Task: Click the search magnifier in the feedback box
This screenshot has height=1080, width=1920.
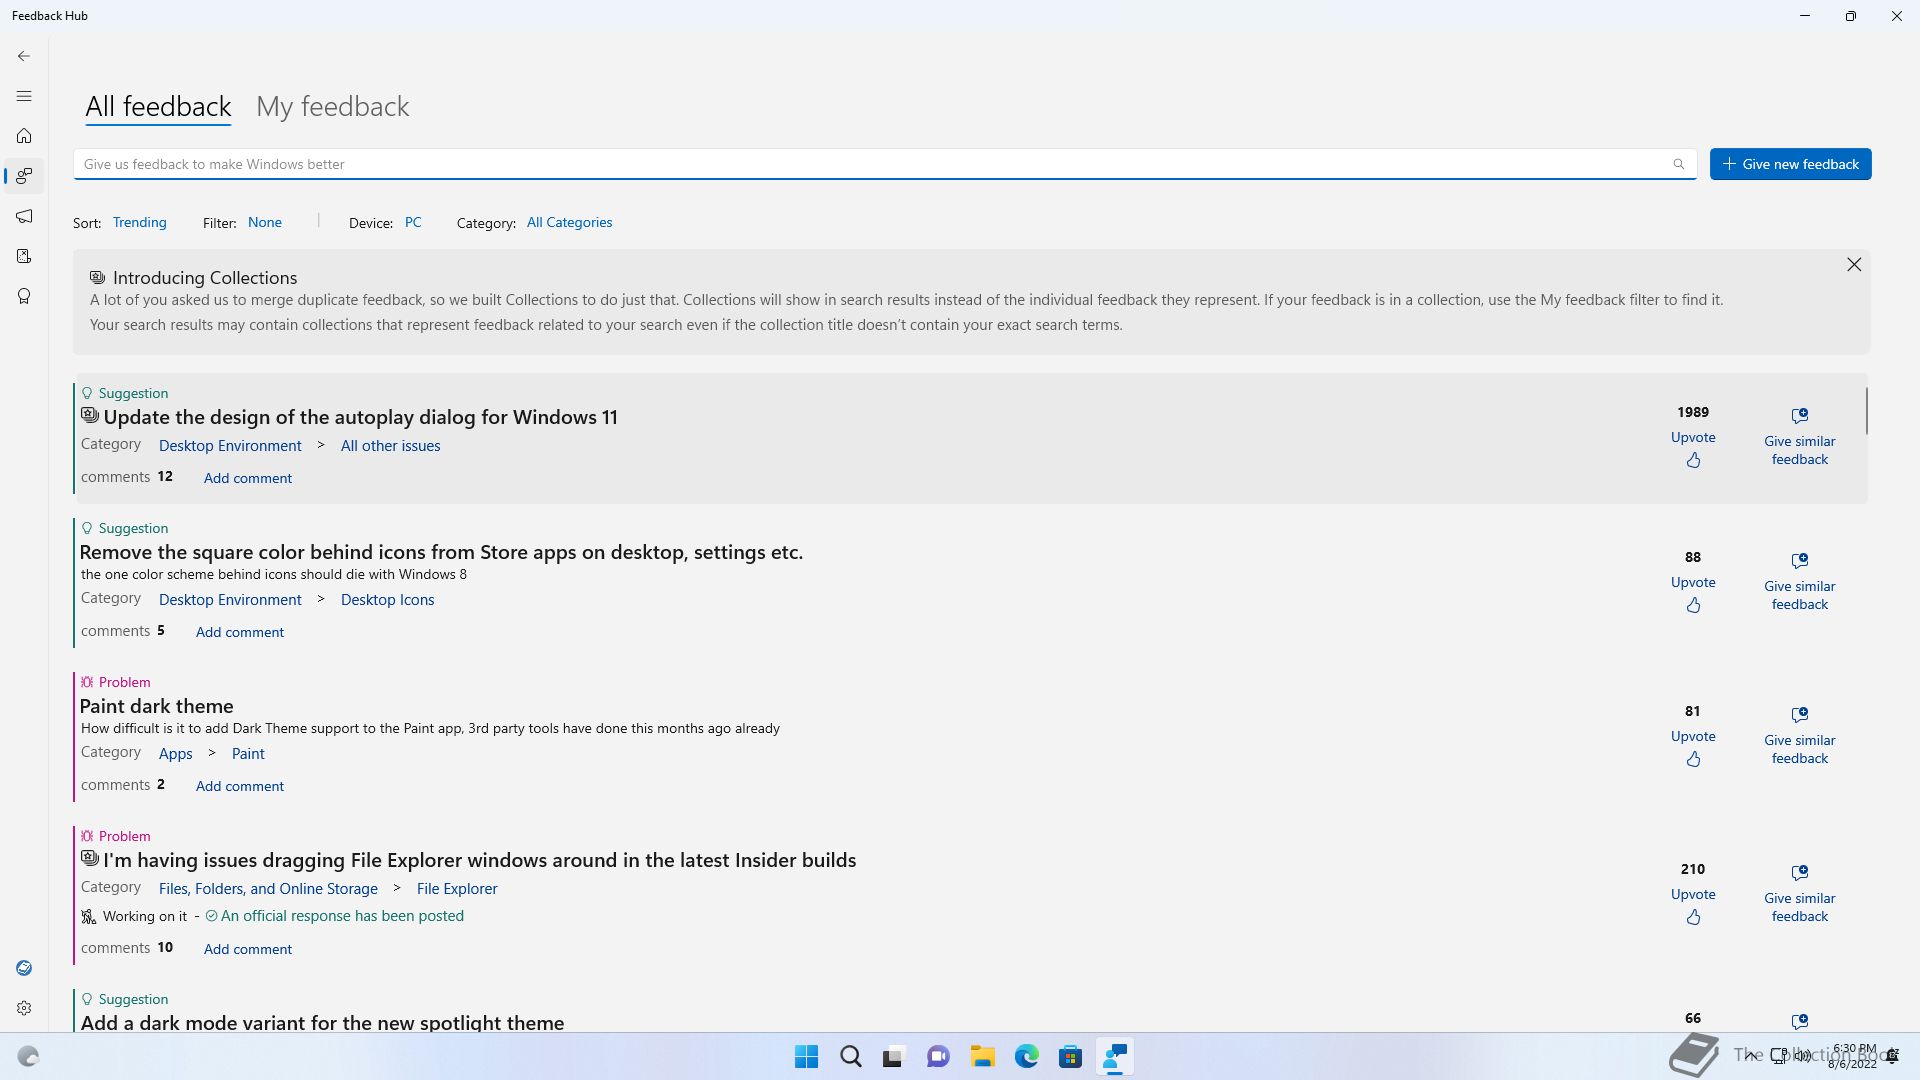Action: 1679,164
